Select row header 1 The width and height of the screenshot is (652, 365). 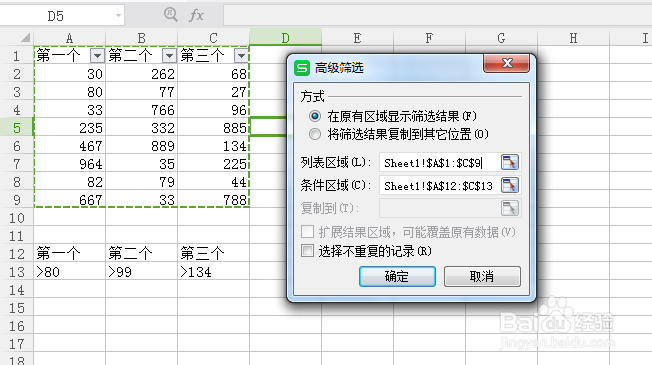click(17, 55)
